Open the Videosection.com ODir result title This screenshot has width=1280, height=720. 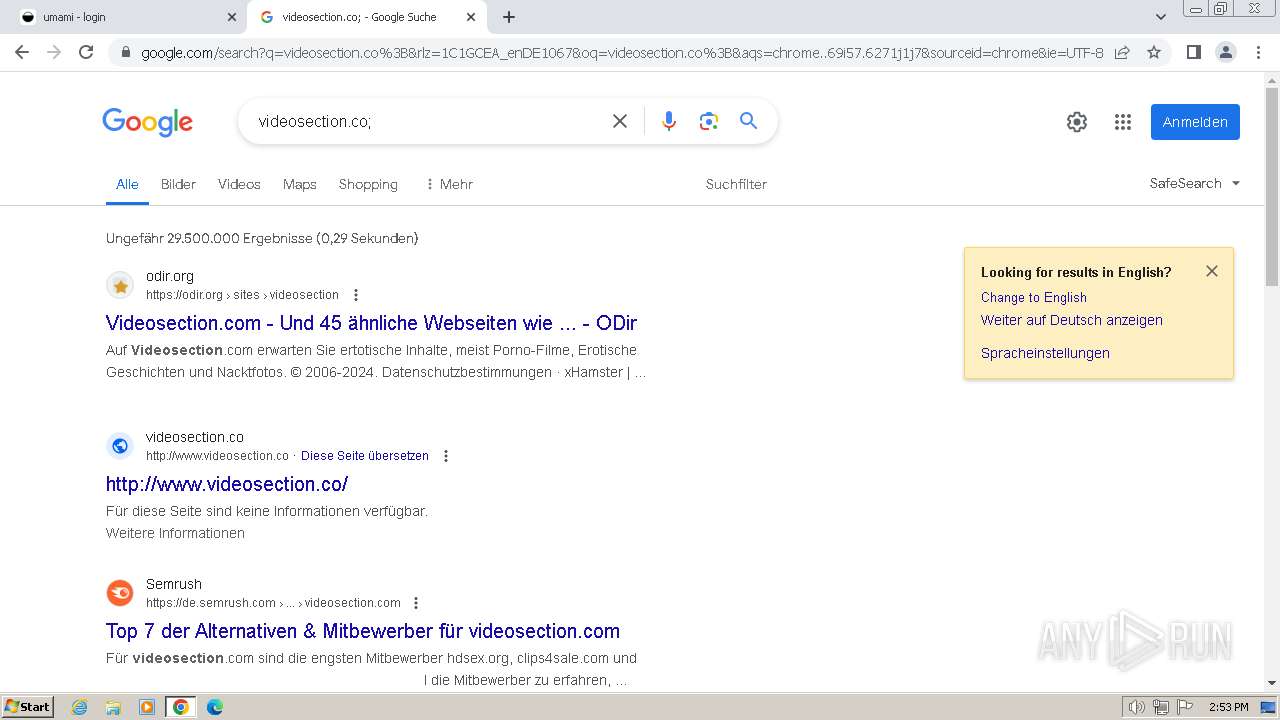(x=371, y=323)
